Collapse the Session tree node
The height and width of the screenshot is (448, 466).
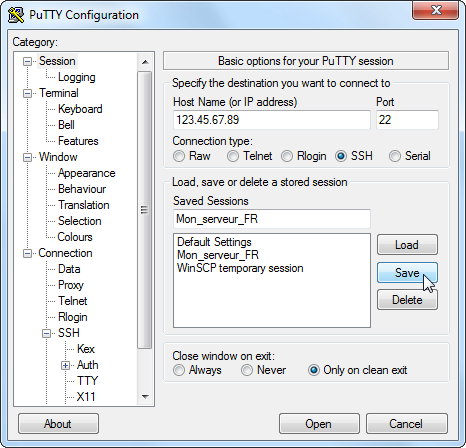click(x=27, y=61)
